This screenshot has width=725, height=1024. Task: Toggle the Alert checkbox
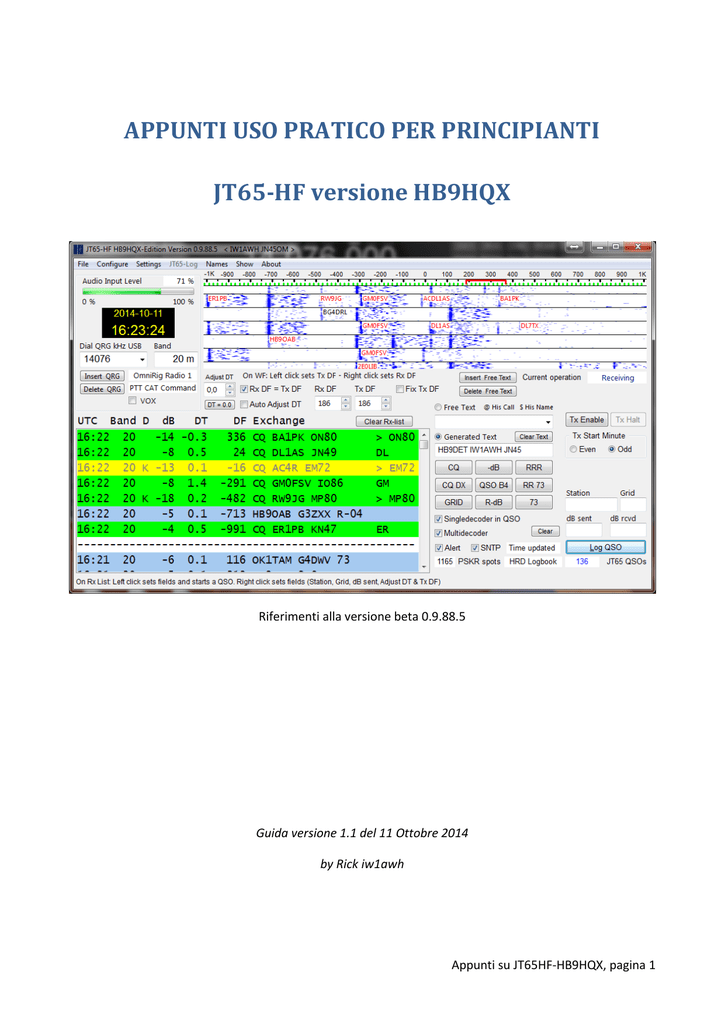coord(439,549)
